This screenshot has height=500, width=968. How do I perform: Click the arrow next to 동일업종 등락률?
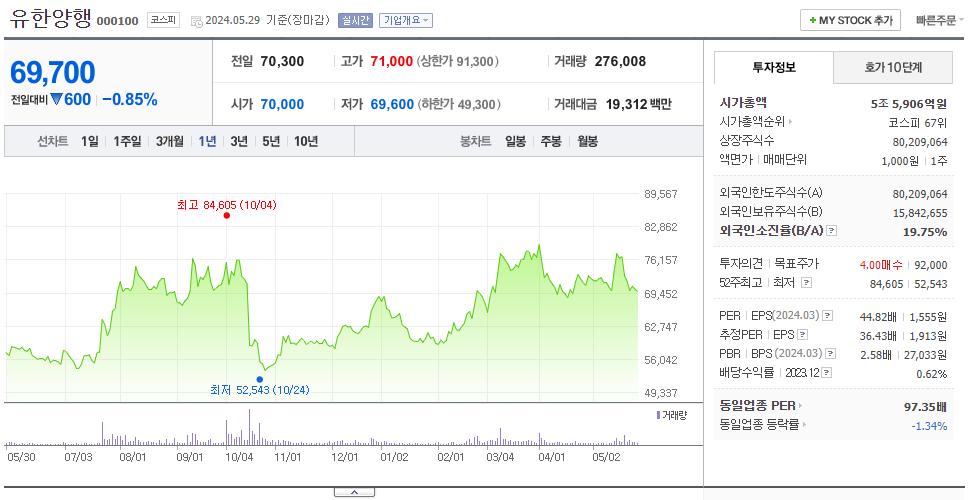[x=804, y=425]
